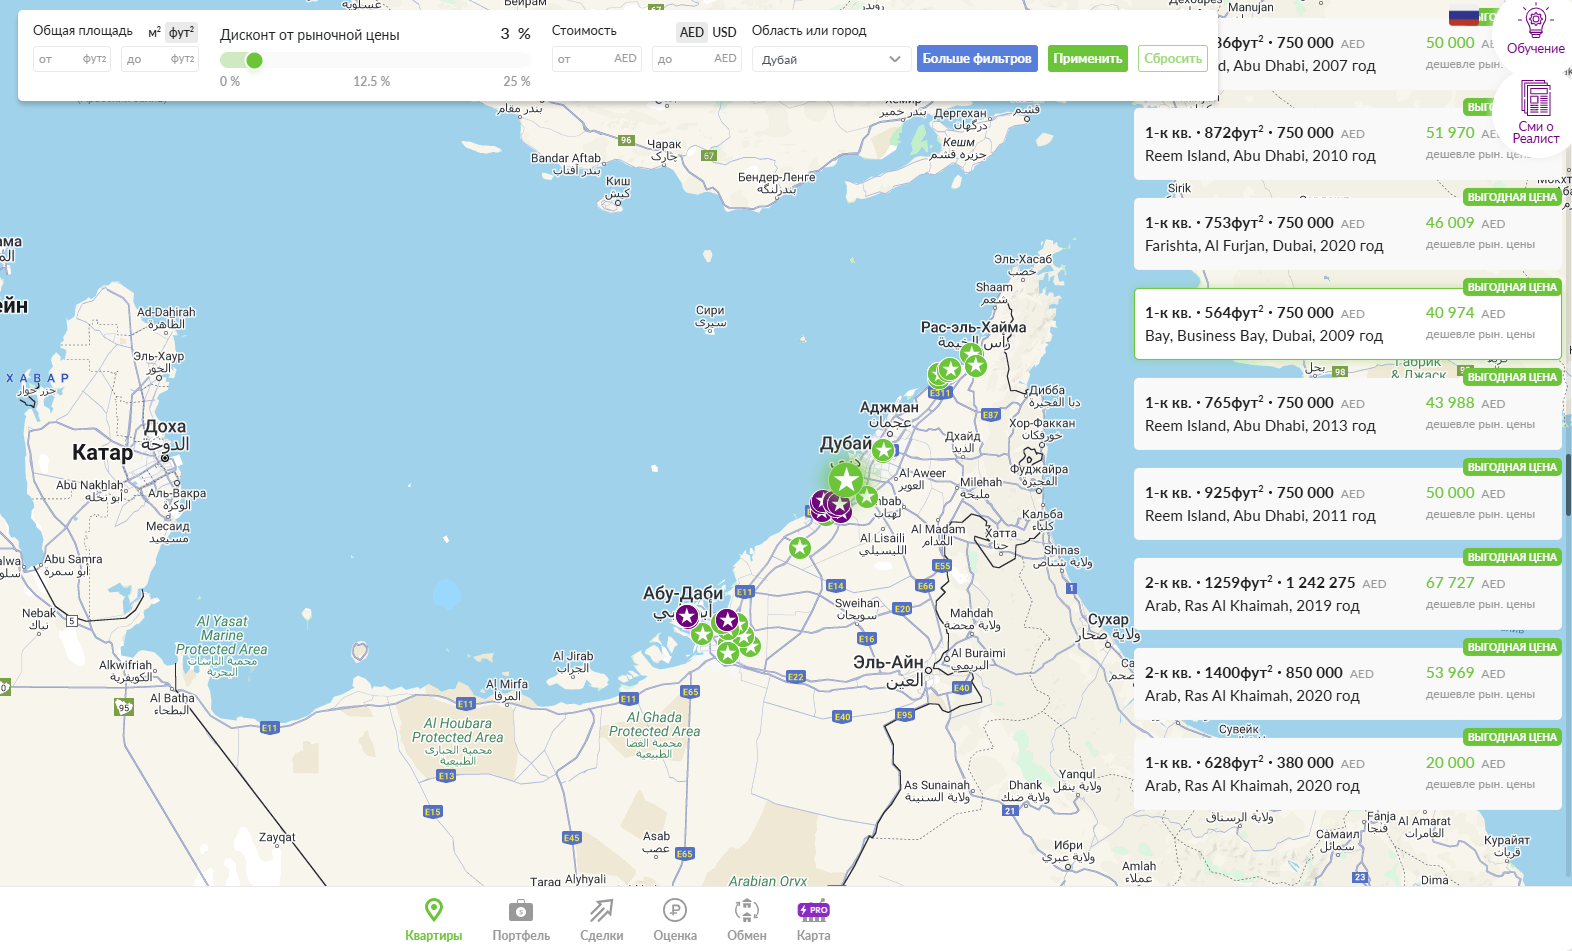
Task: Click the Обучение lightbulb icon
Action: [1535, 22]
